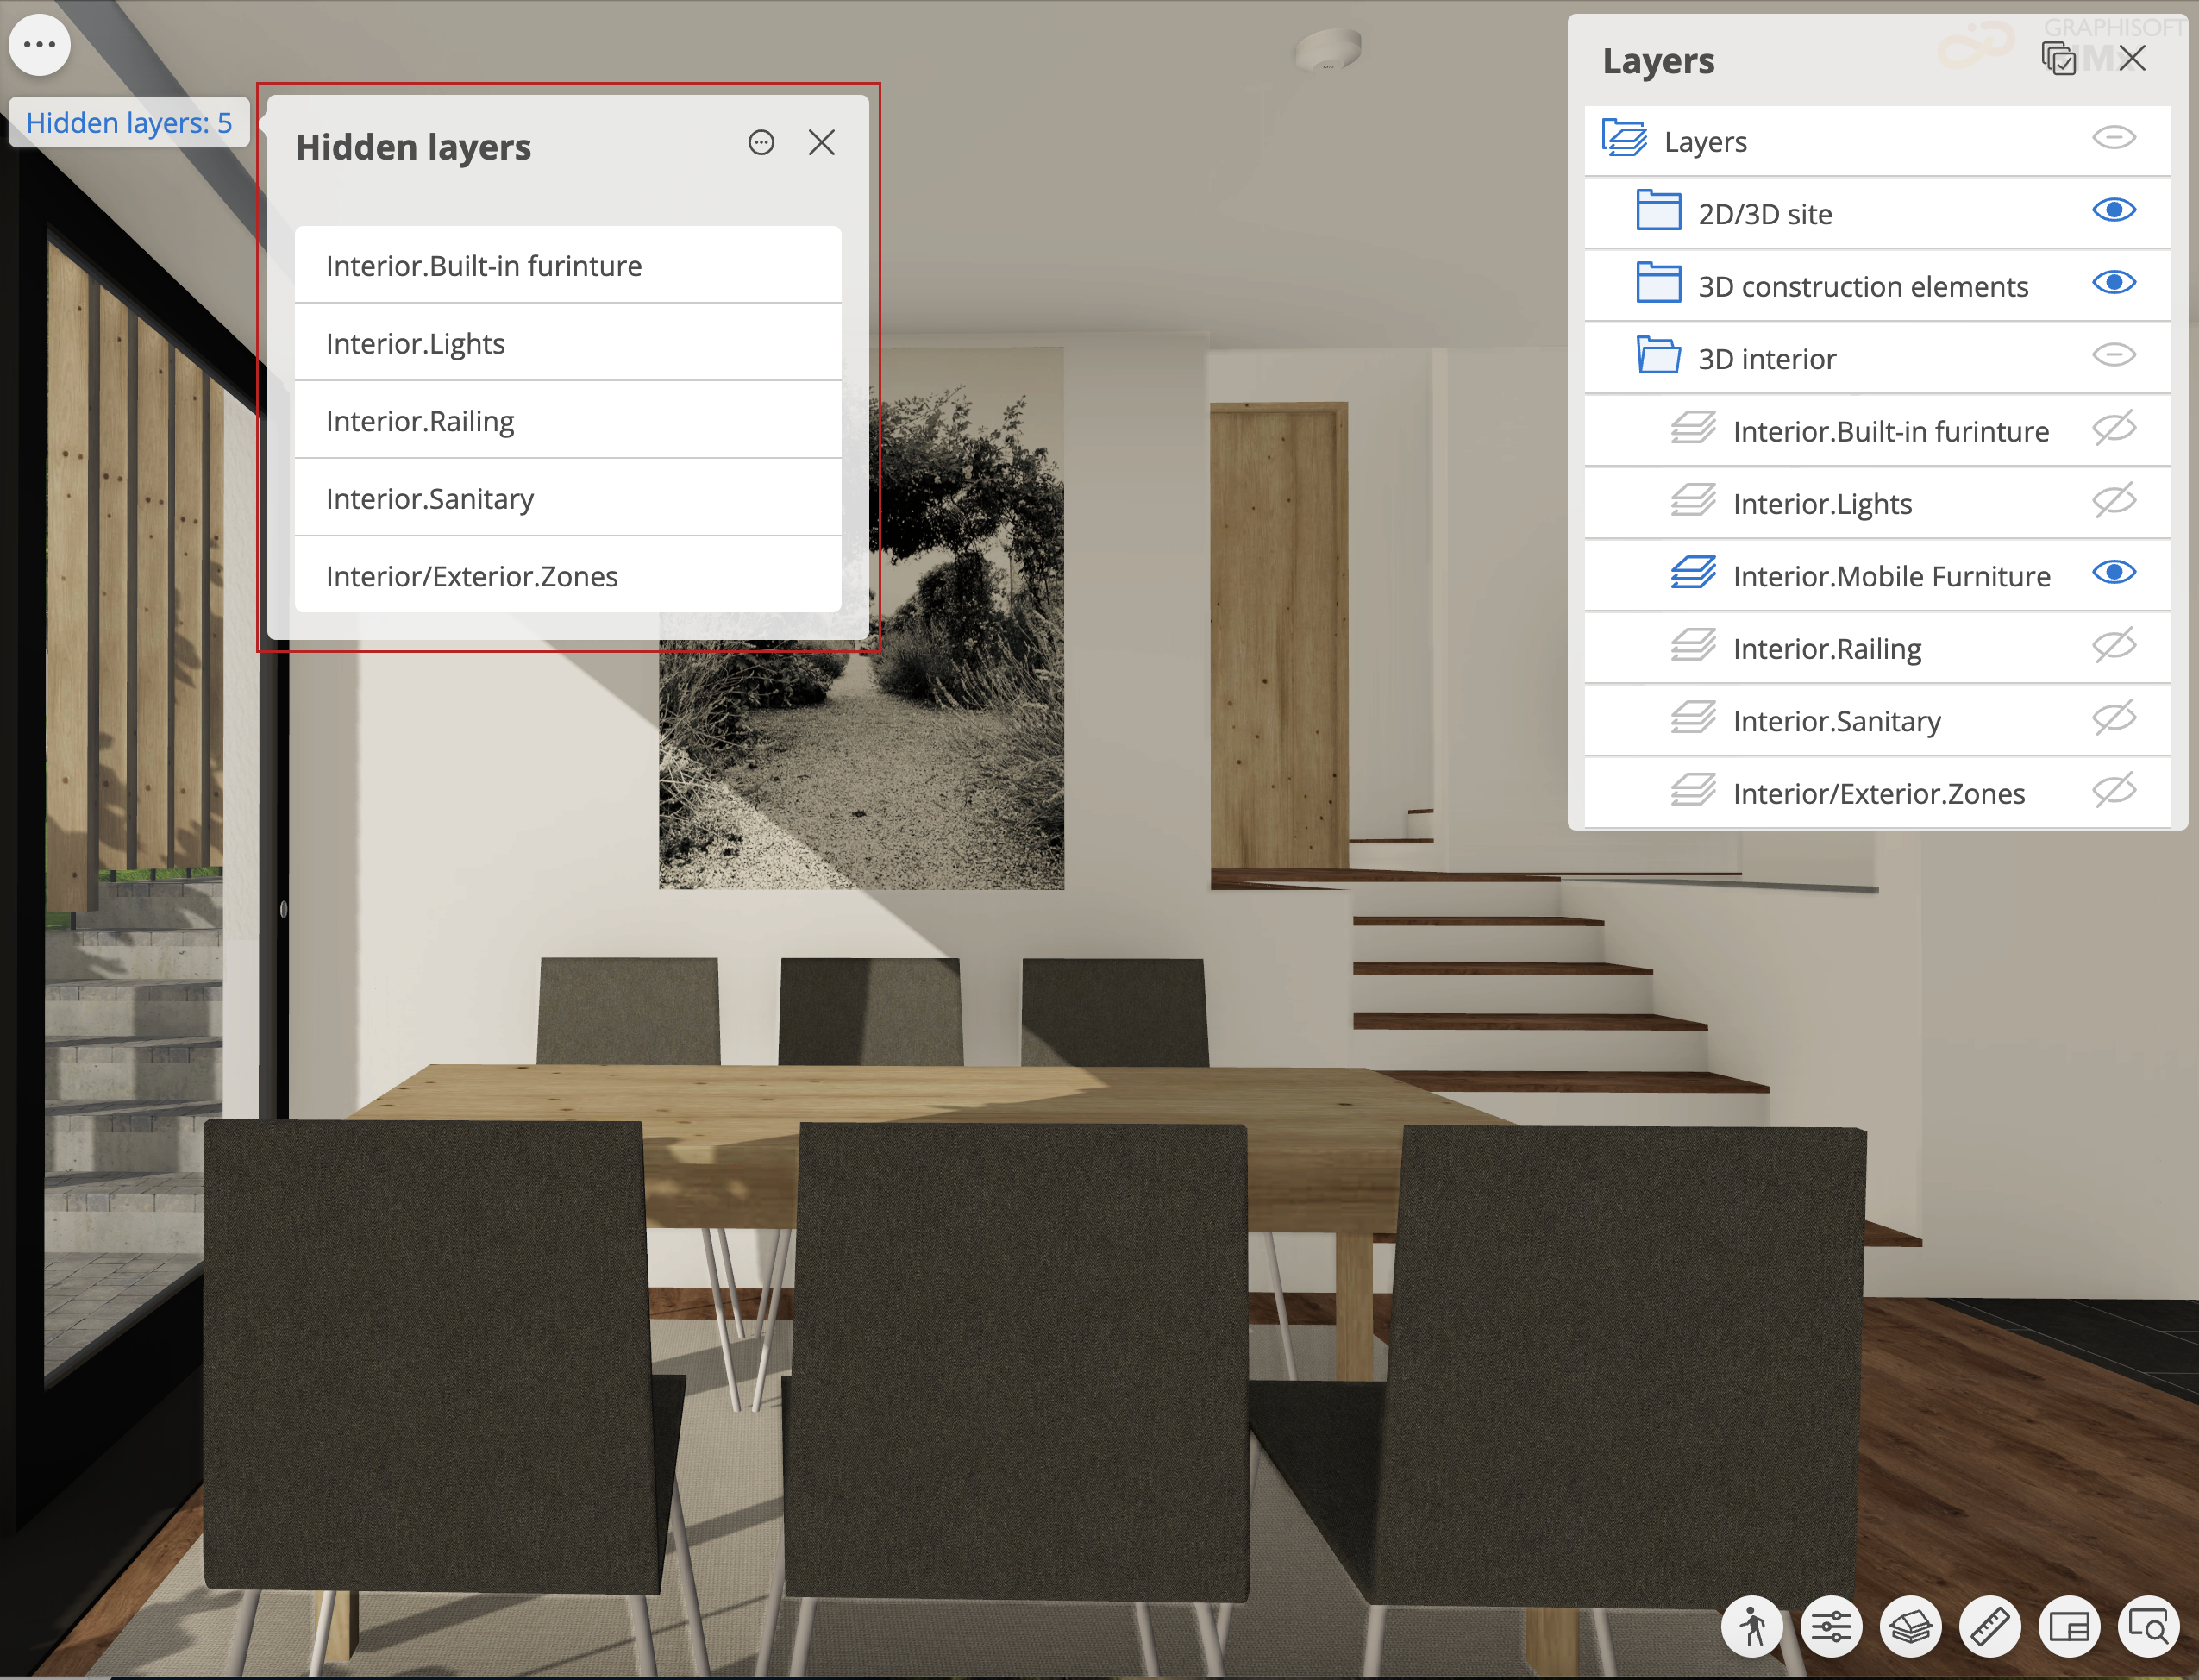
Task: Open options circle in Hidden layers popup
Action: (x=761, y=143)
